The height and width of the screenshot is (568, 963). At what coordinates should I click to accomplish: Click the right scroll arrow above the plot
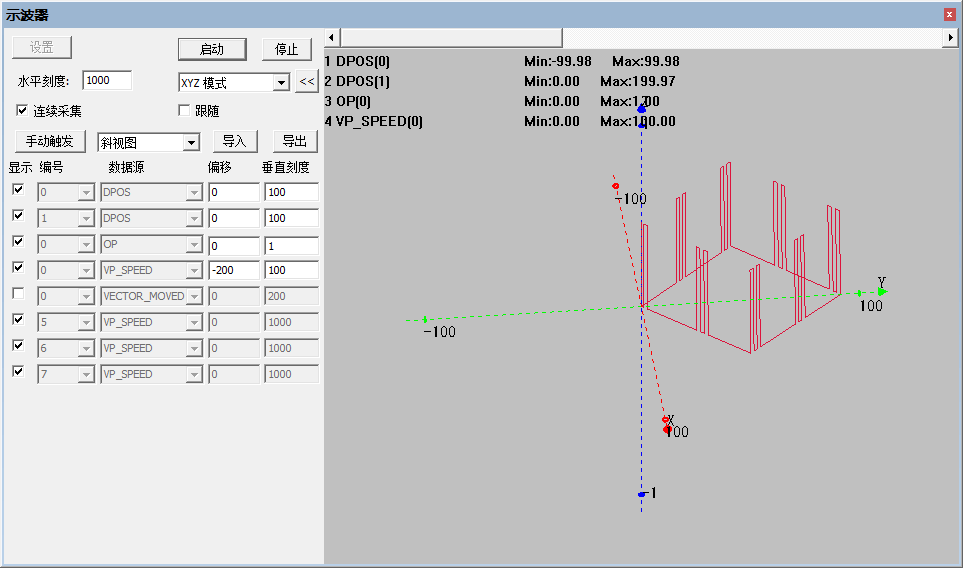coord(950,37)
